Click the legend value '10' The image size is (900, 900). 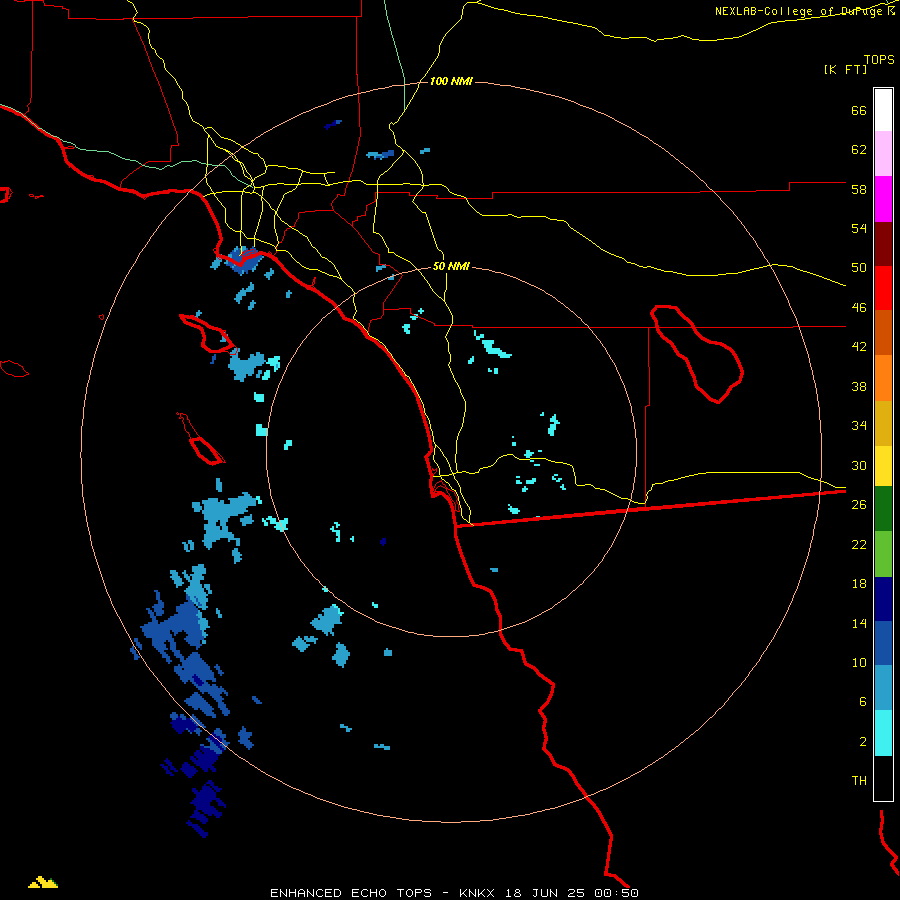(x=859, y=663)
